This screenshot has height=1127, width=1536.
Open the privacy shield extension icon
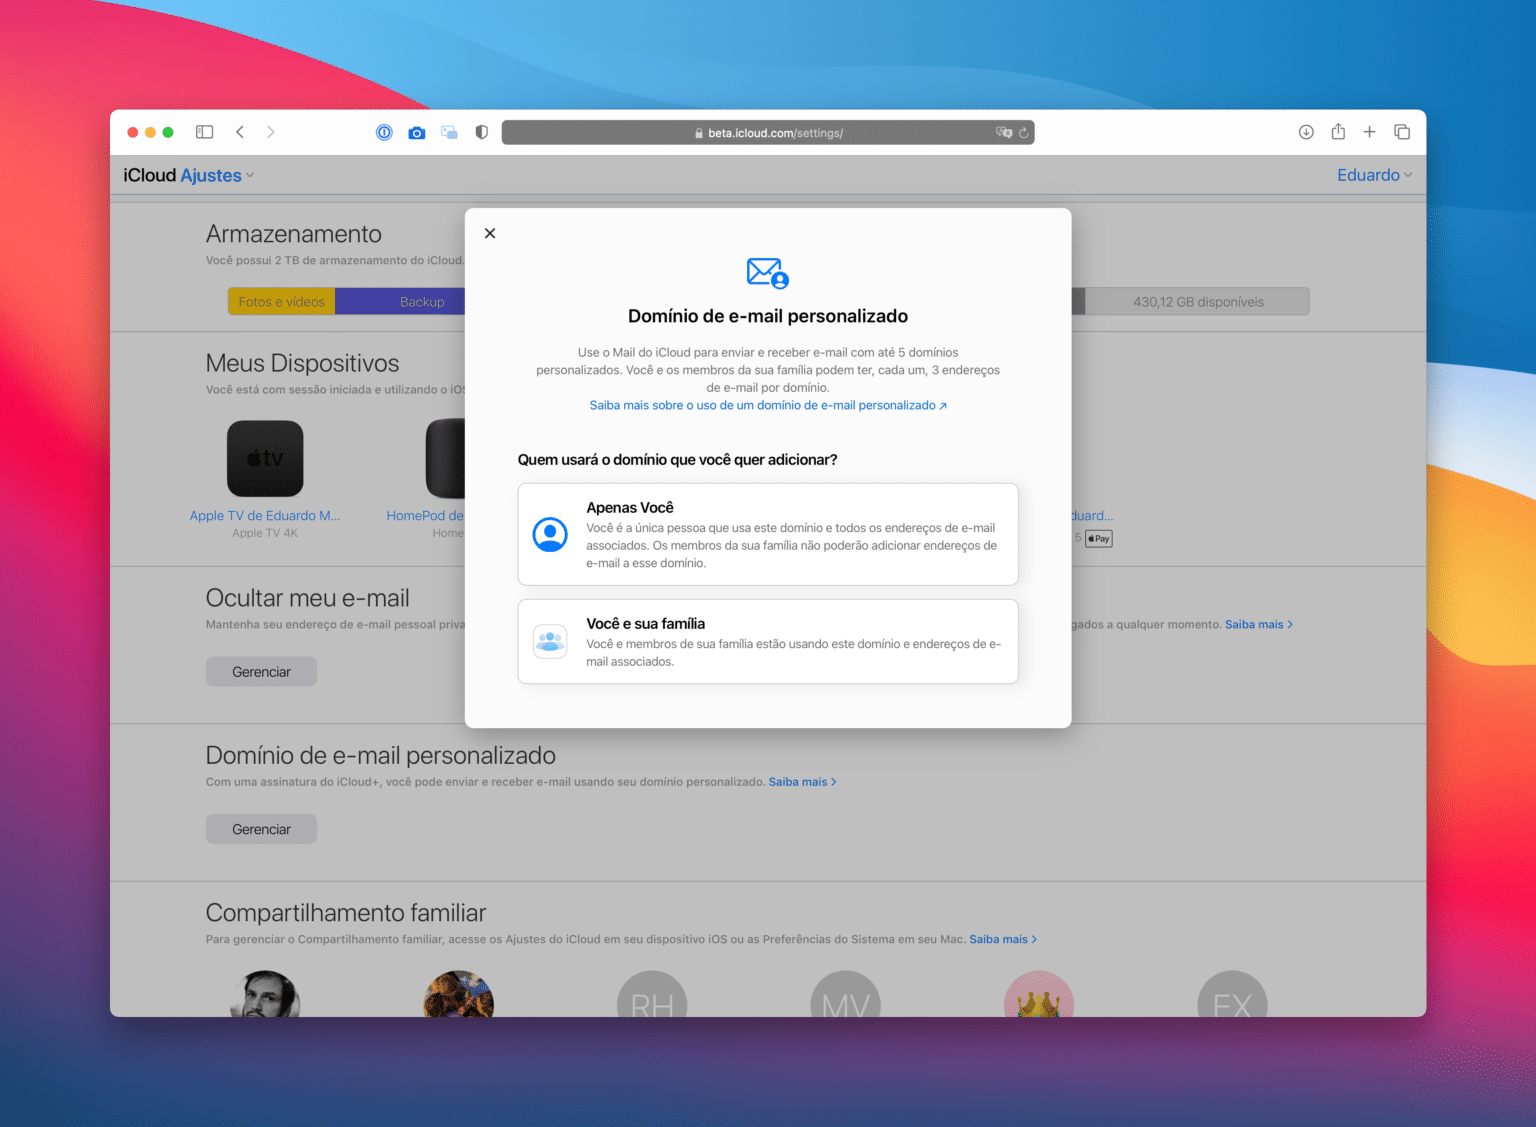click(481, 131)
